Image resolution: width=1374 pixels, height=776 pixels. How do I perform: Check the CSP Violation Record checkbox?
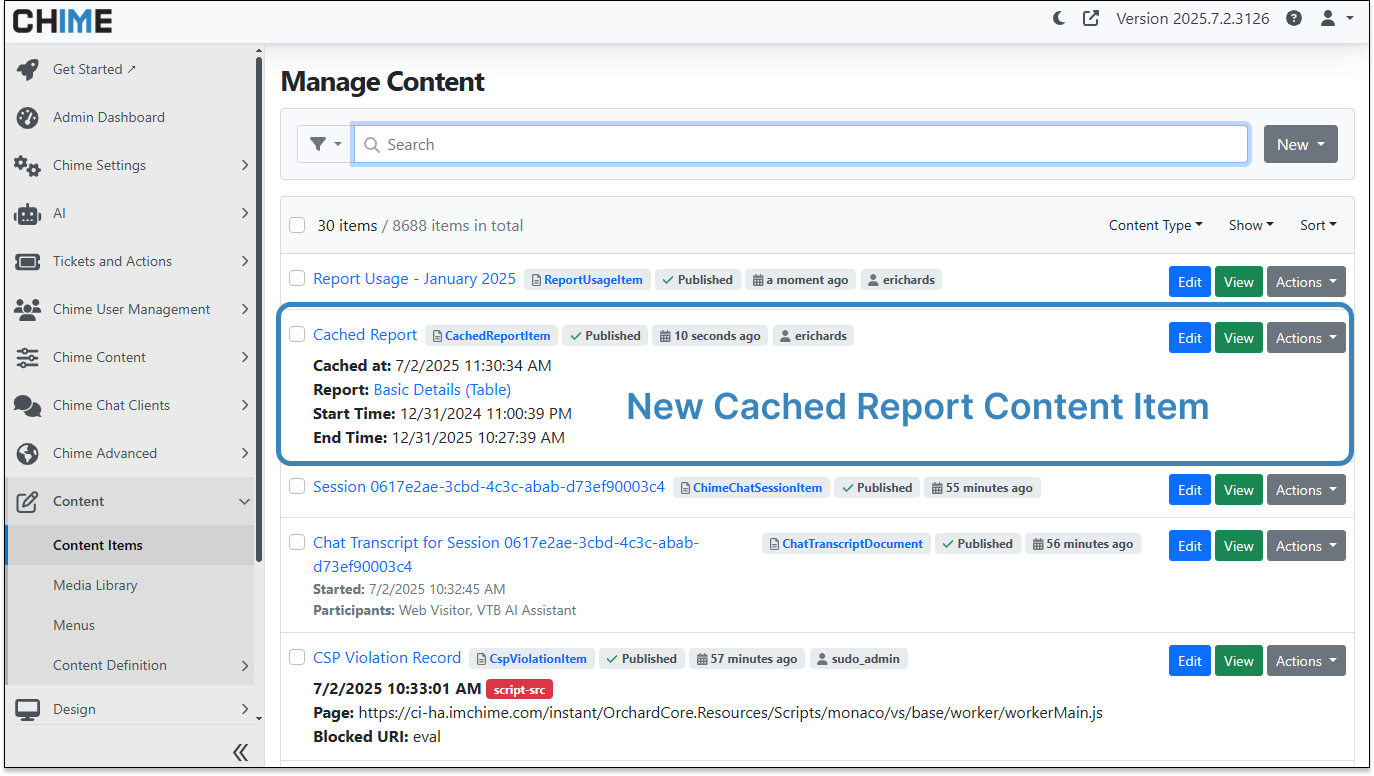[x=297, y=657]
